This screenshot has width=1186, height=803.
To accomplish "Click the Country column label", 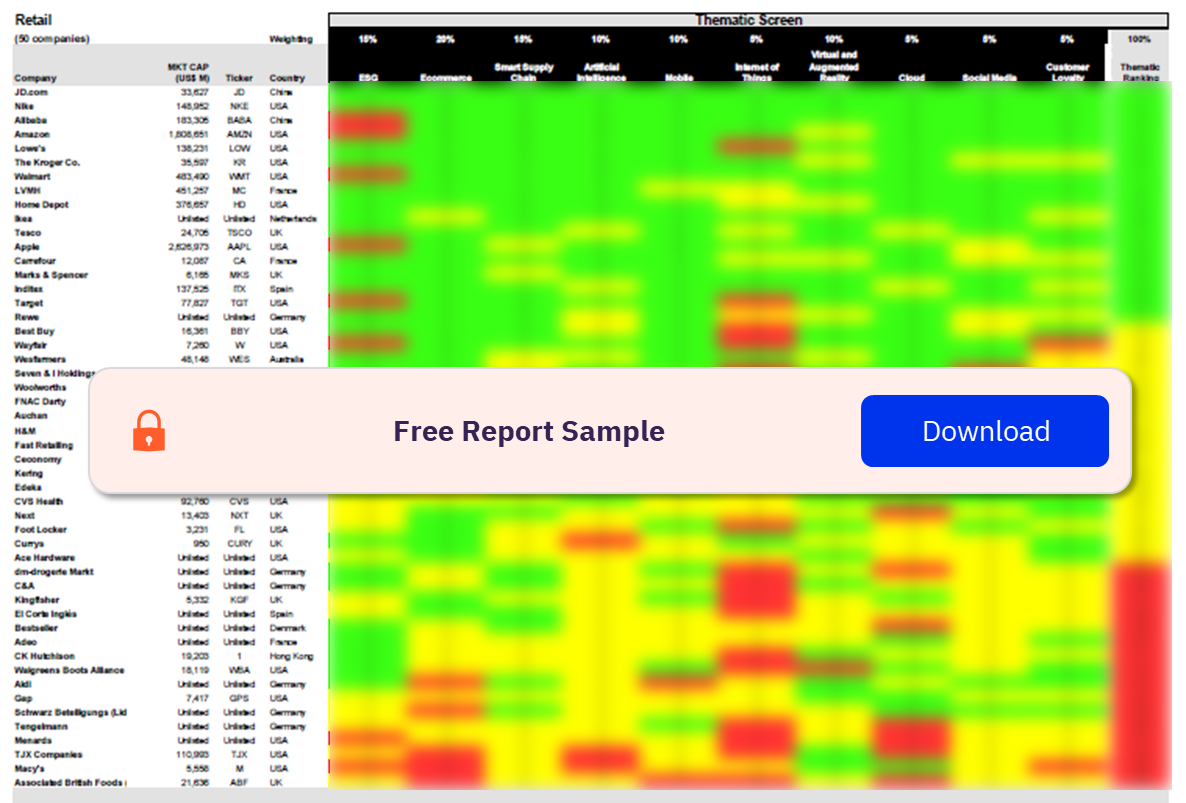I will (x=287, y=78).
